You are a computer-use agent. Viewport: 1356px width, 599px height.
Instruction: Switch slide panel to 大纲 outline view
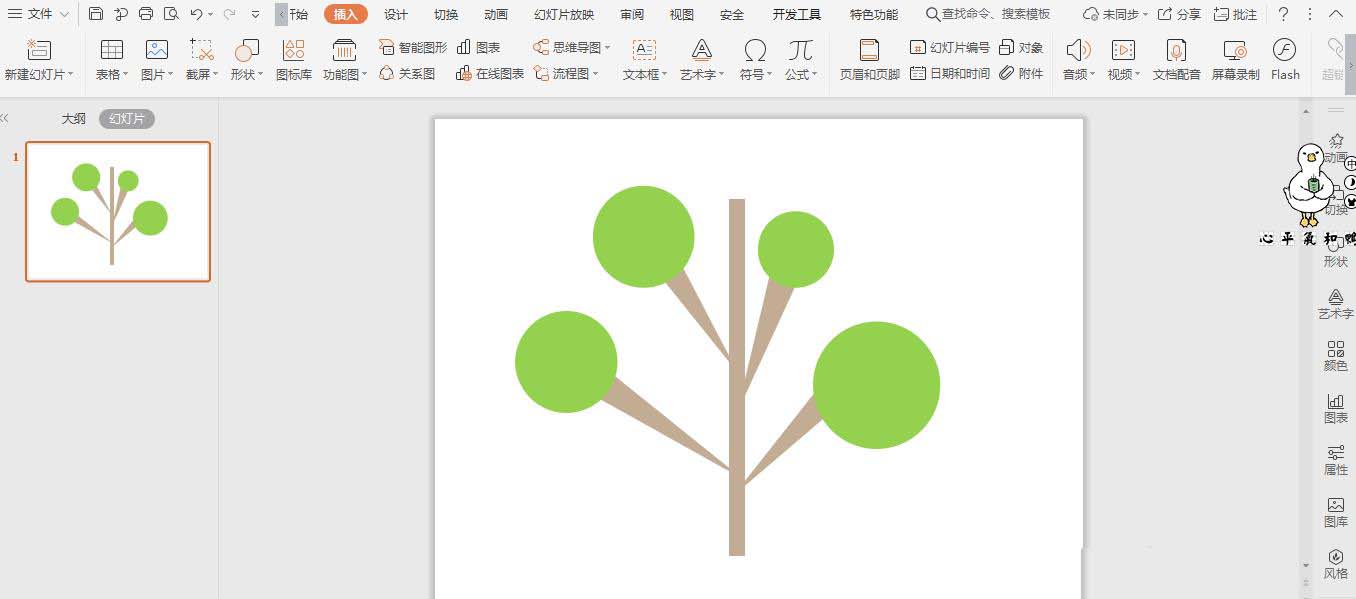[73, 119]
